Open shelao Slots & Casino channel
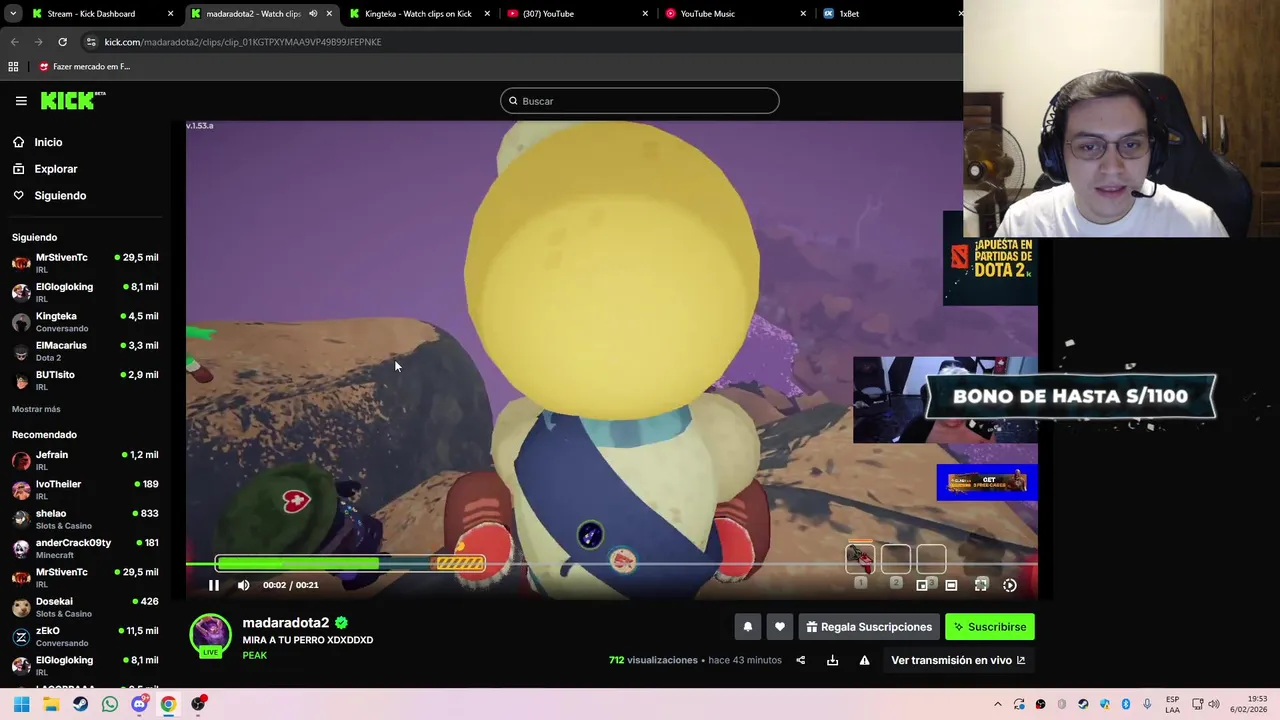This screenshot has width=1280, height=720. coord(84,518)
